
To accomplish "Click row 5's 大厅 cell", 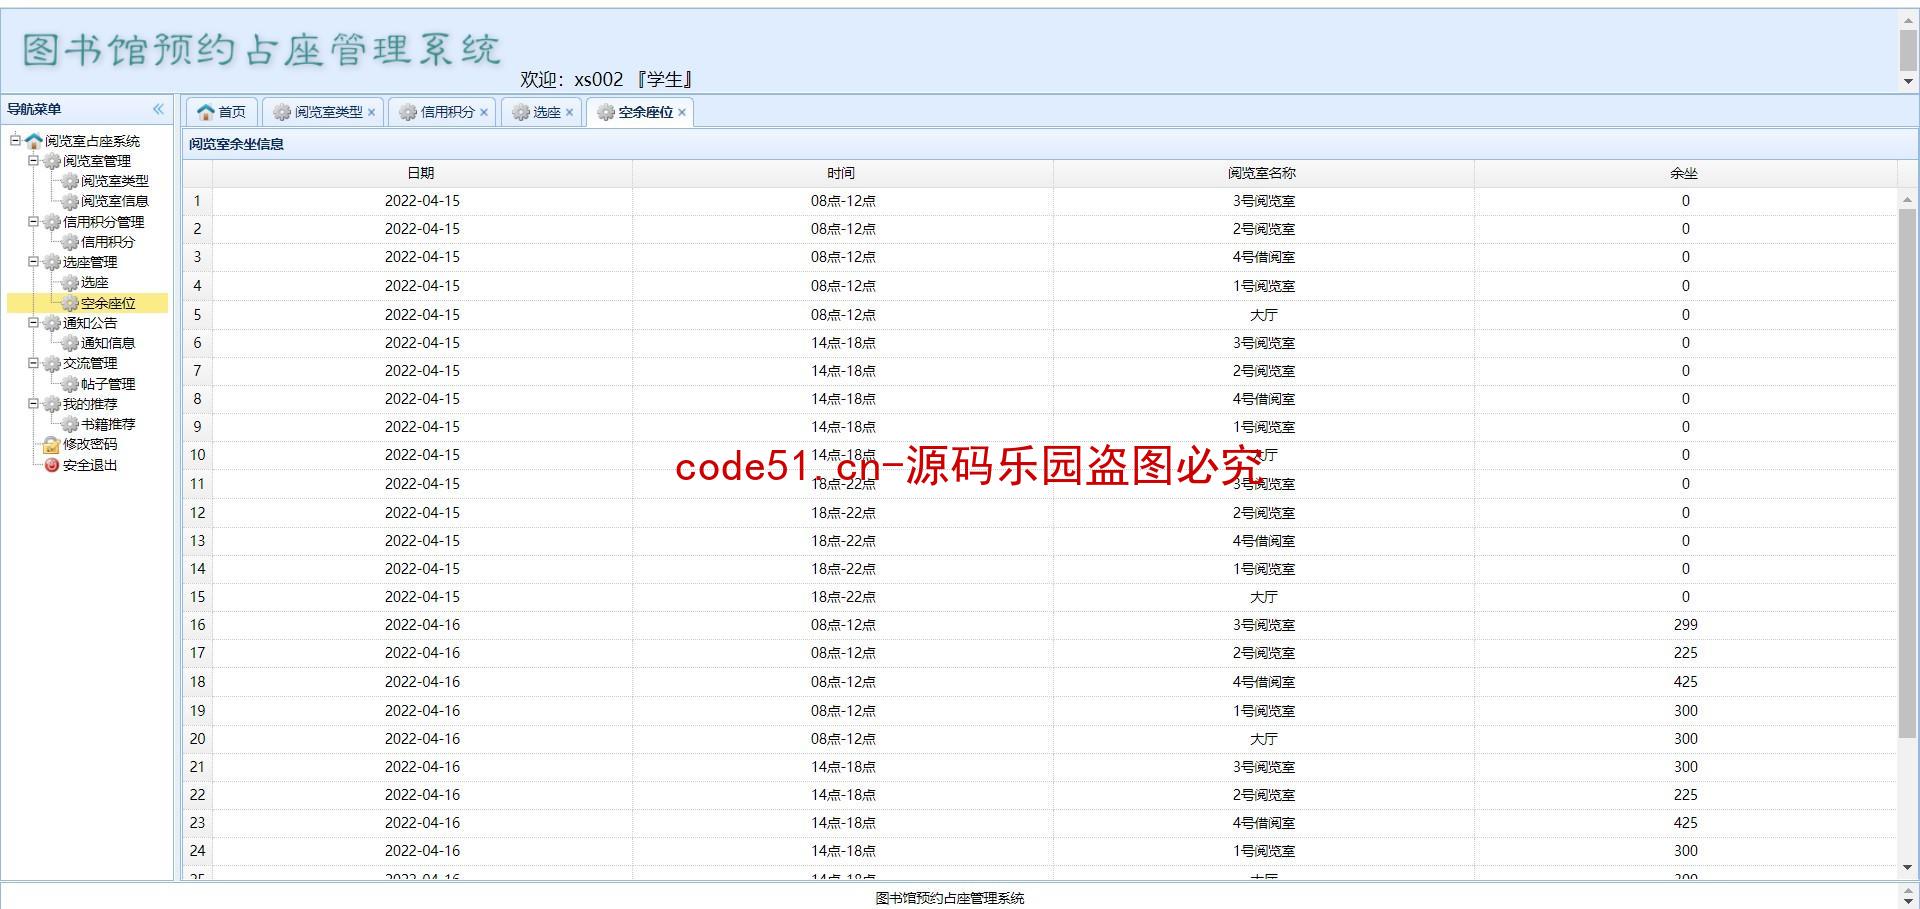I will [1263, 315].
